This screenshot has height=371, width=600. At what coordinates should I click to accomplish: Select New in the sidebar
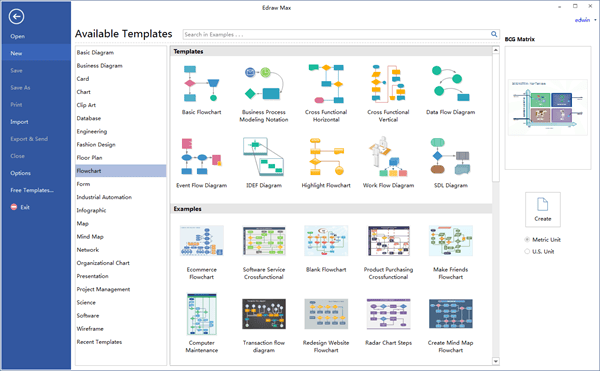(x=36, y=53)
